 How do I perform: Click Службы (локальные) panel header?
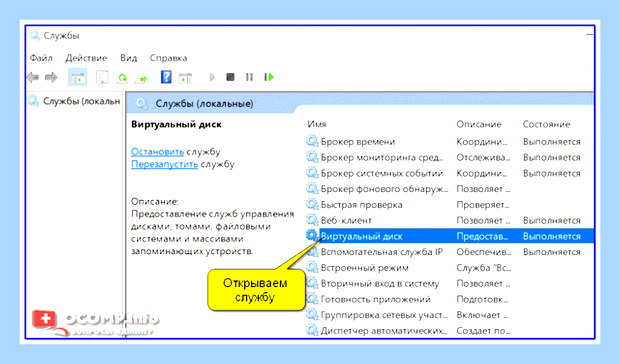click(204, 104)
